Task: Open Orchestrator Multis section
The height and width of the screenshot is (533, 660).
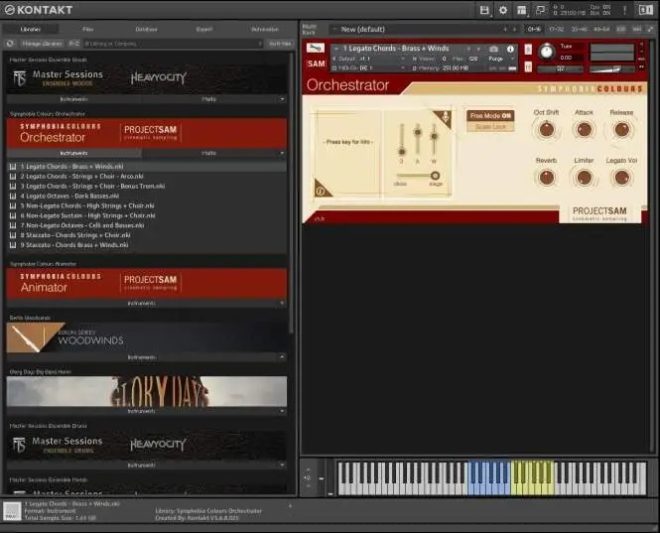Action: (209, 153)
